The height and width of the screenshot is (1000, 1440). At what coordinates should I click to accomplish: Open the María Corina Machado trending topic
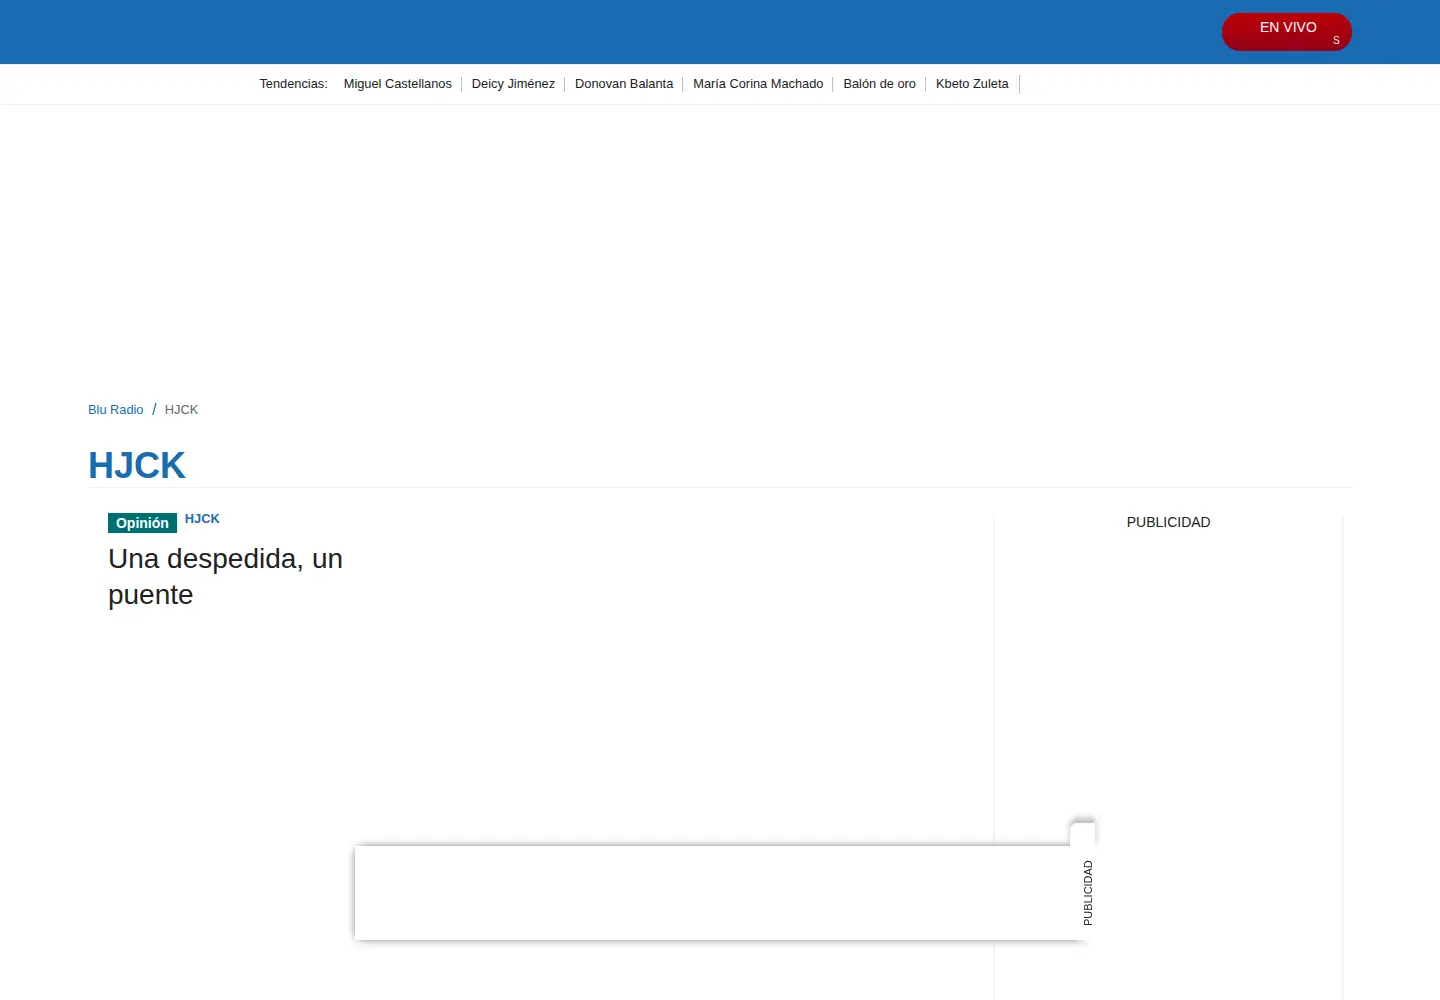pos(758,84)
